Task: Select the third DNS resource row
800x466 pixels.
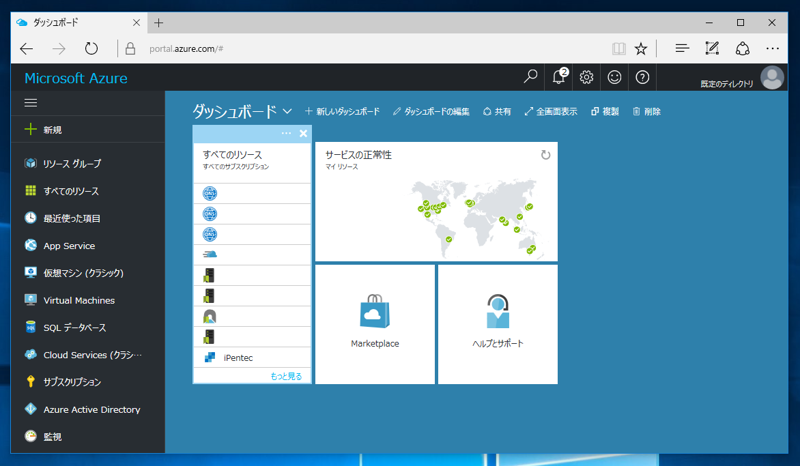Action: click(x=252, y=234)
